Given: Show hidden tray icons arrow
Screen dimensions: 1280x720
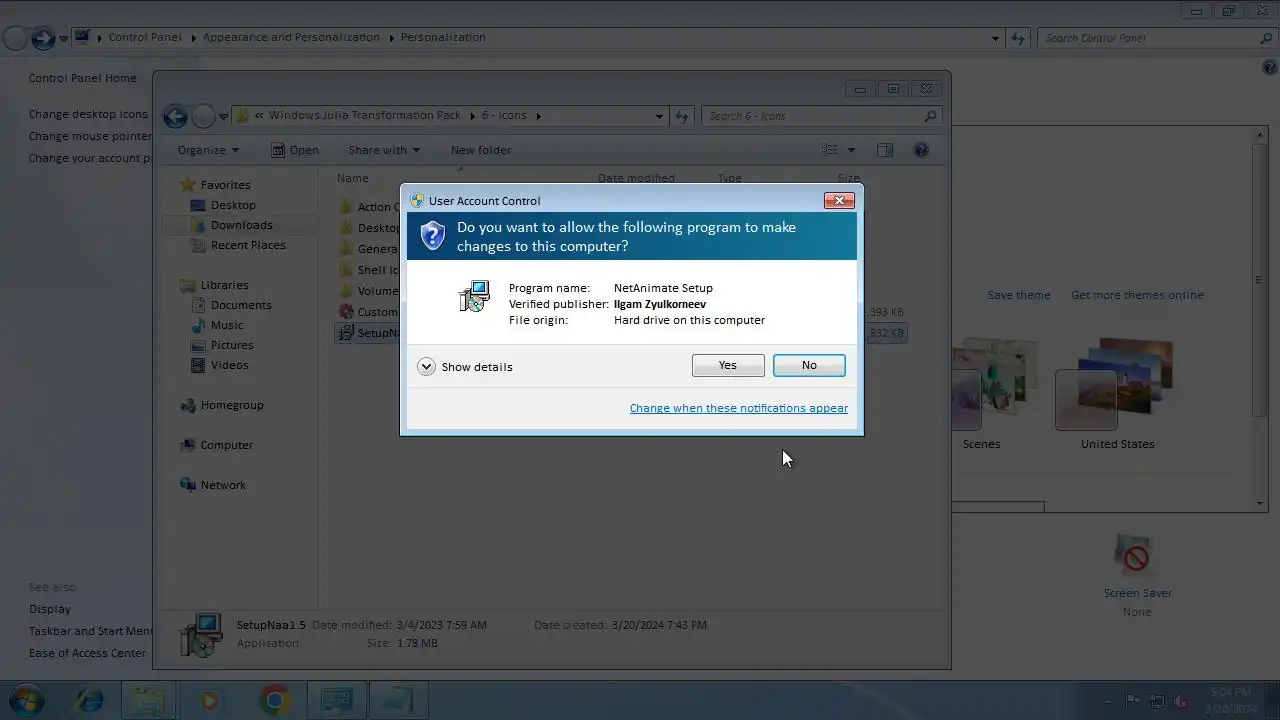Looking at the screenshot, I should (x=1107, y=701).
